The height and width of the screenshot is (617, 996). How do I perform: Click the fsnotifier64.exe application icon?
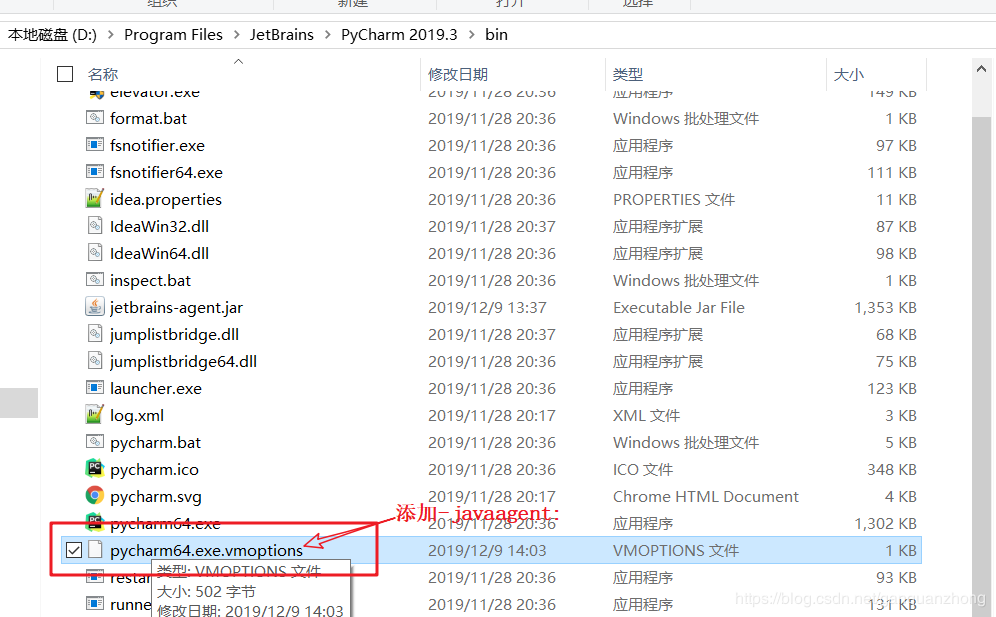pos(95,172)
